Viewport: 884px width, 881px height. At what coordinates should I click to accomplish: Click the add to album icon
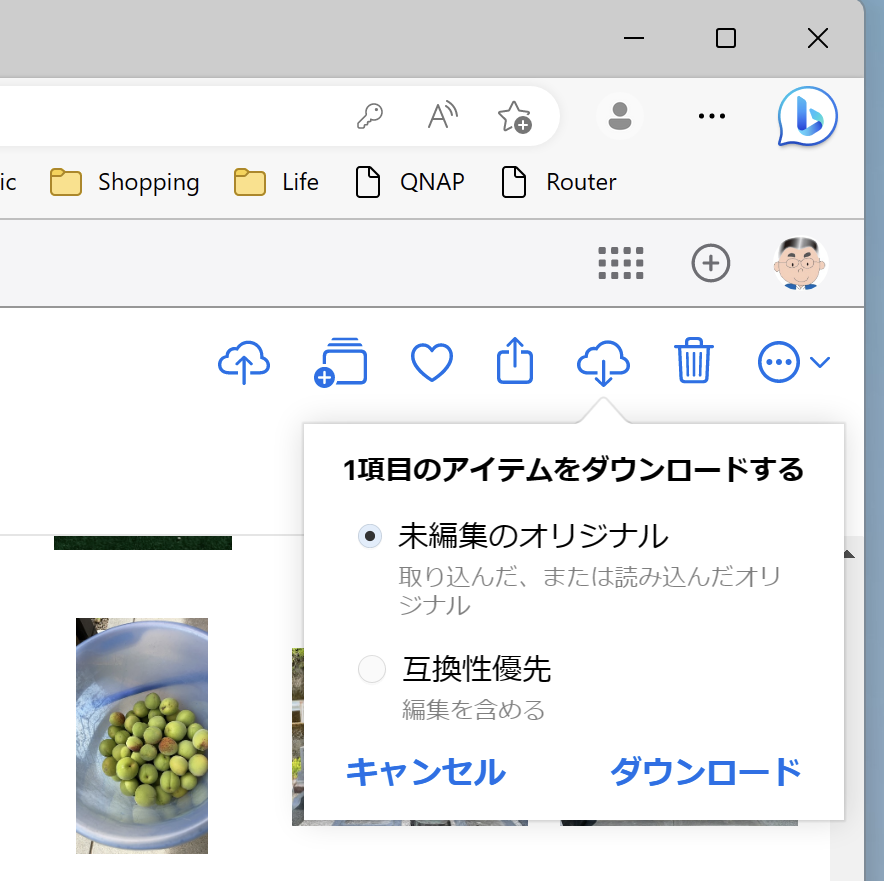coord(341,362)
